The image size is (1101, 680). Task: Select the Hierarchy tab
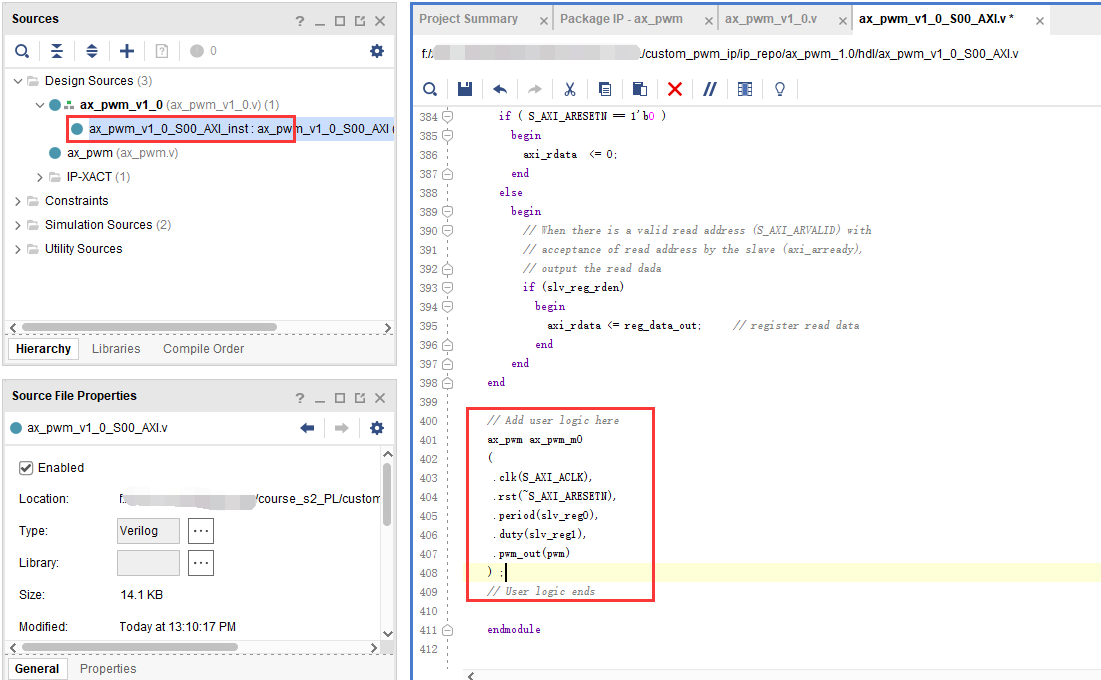point(44,349)
